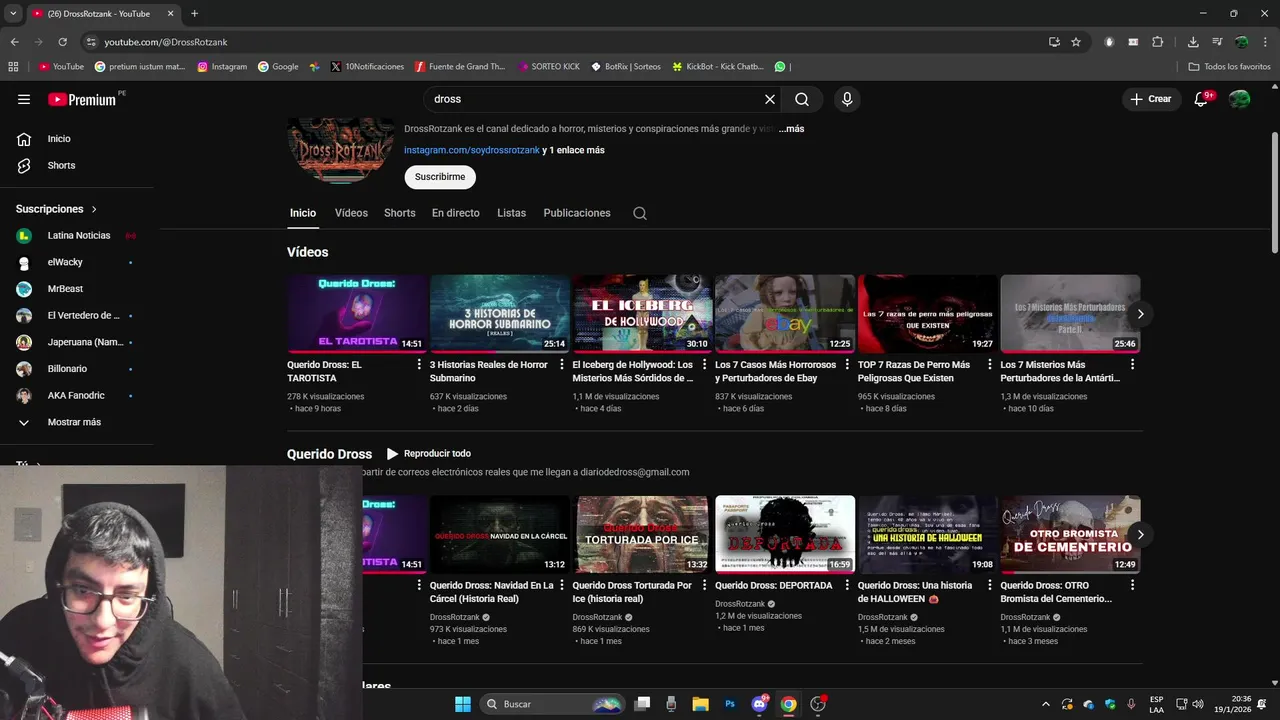The height and width of the screenshot is (720, 1280).
Task: Switch to the Vídeos tab
Action: tap(351, 213)
